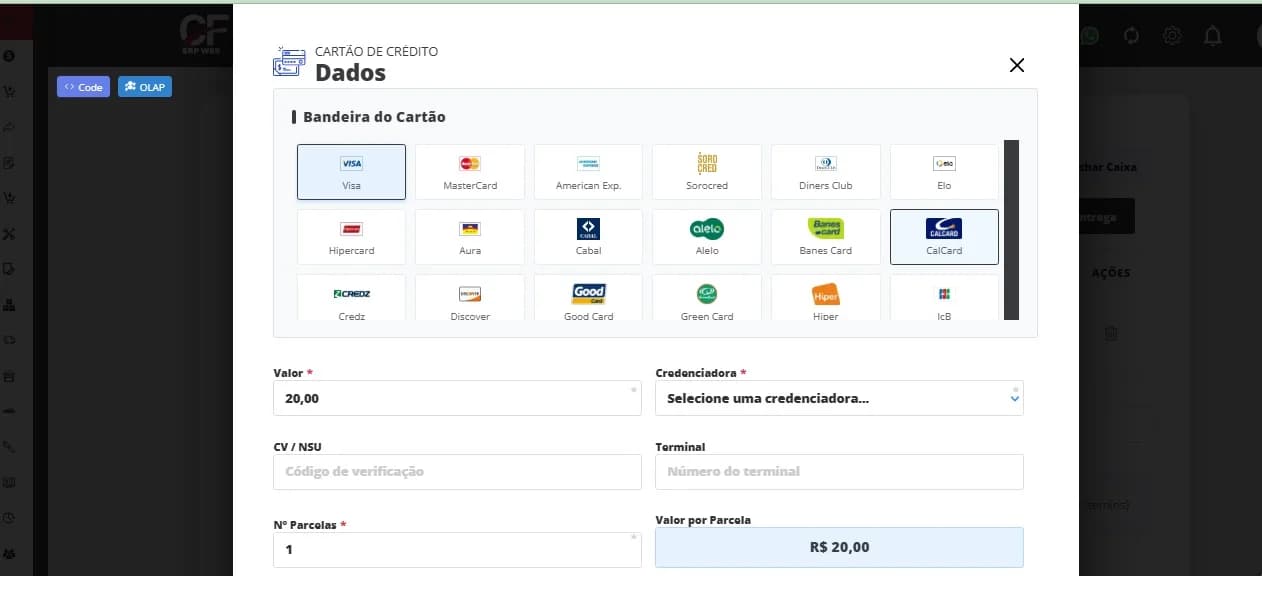This screenshot has width=1262, height=591.
Task: Choose Cabal card brand tile
Action: (x=588, y=237)
